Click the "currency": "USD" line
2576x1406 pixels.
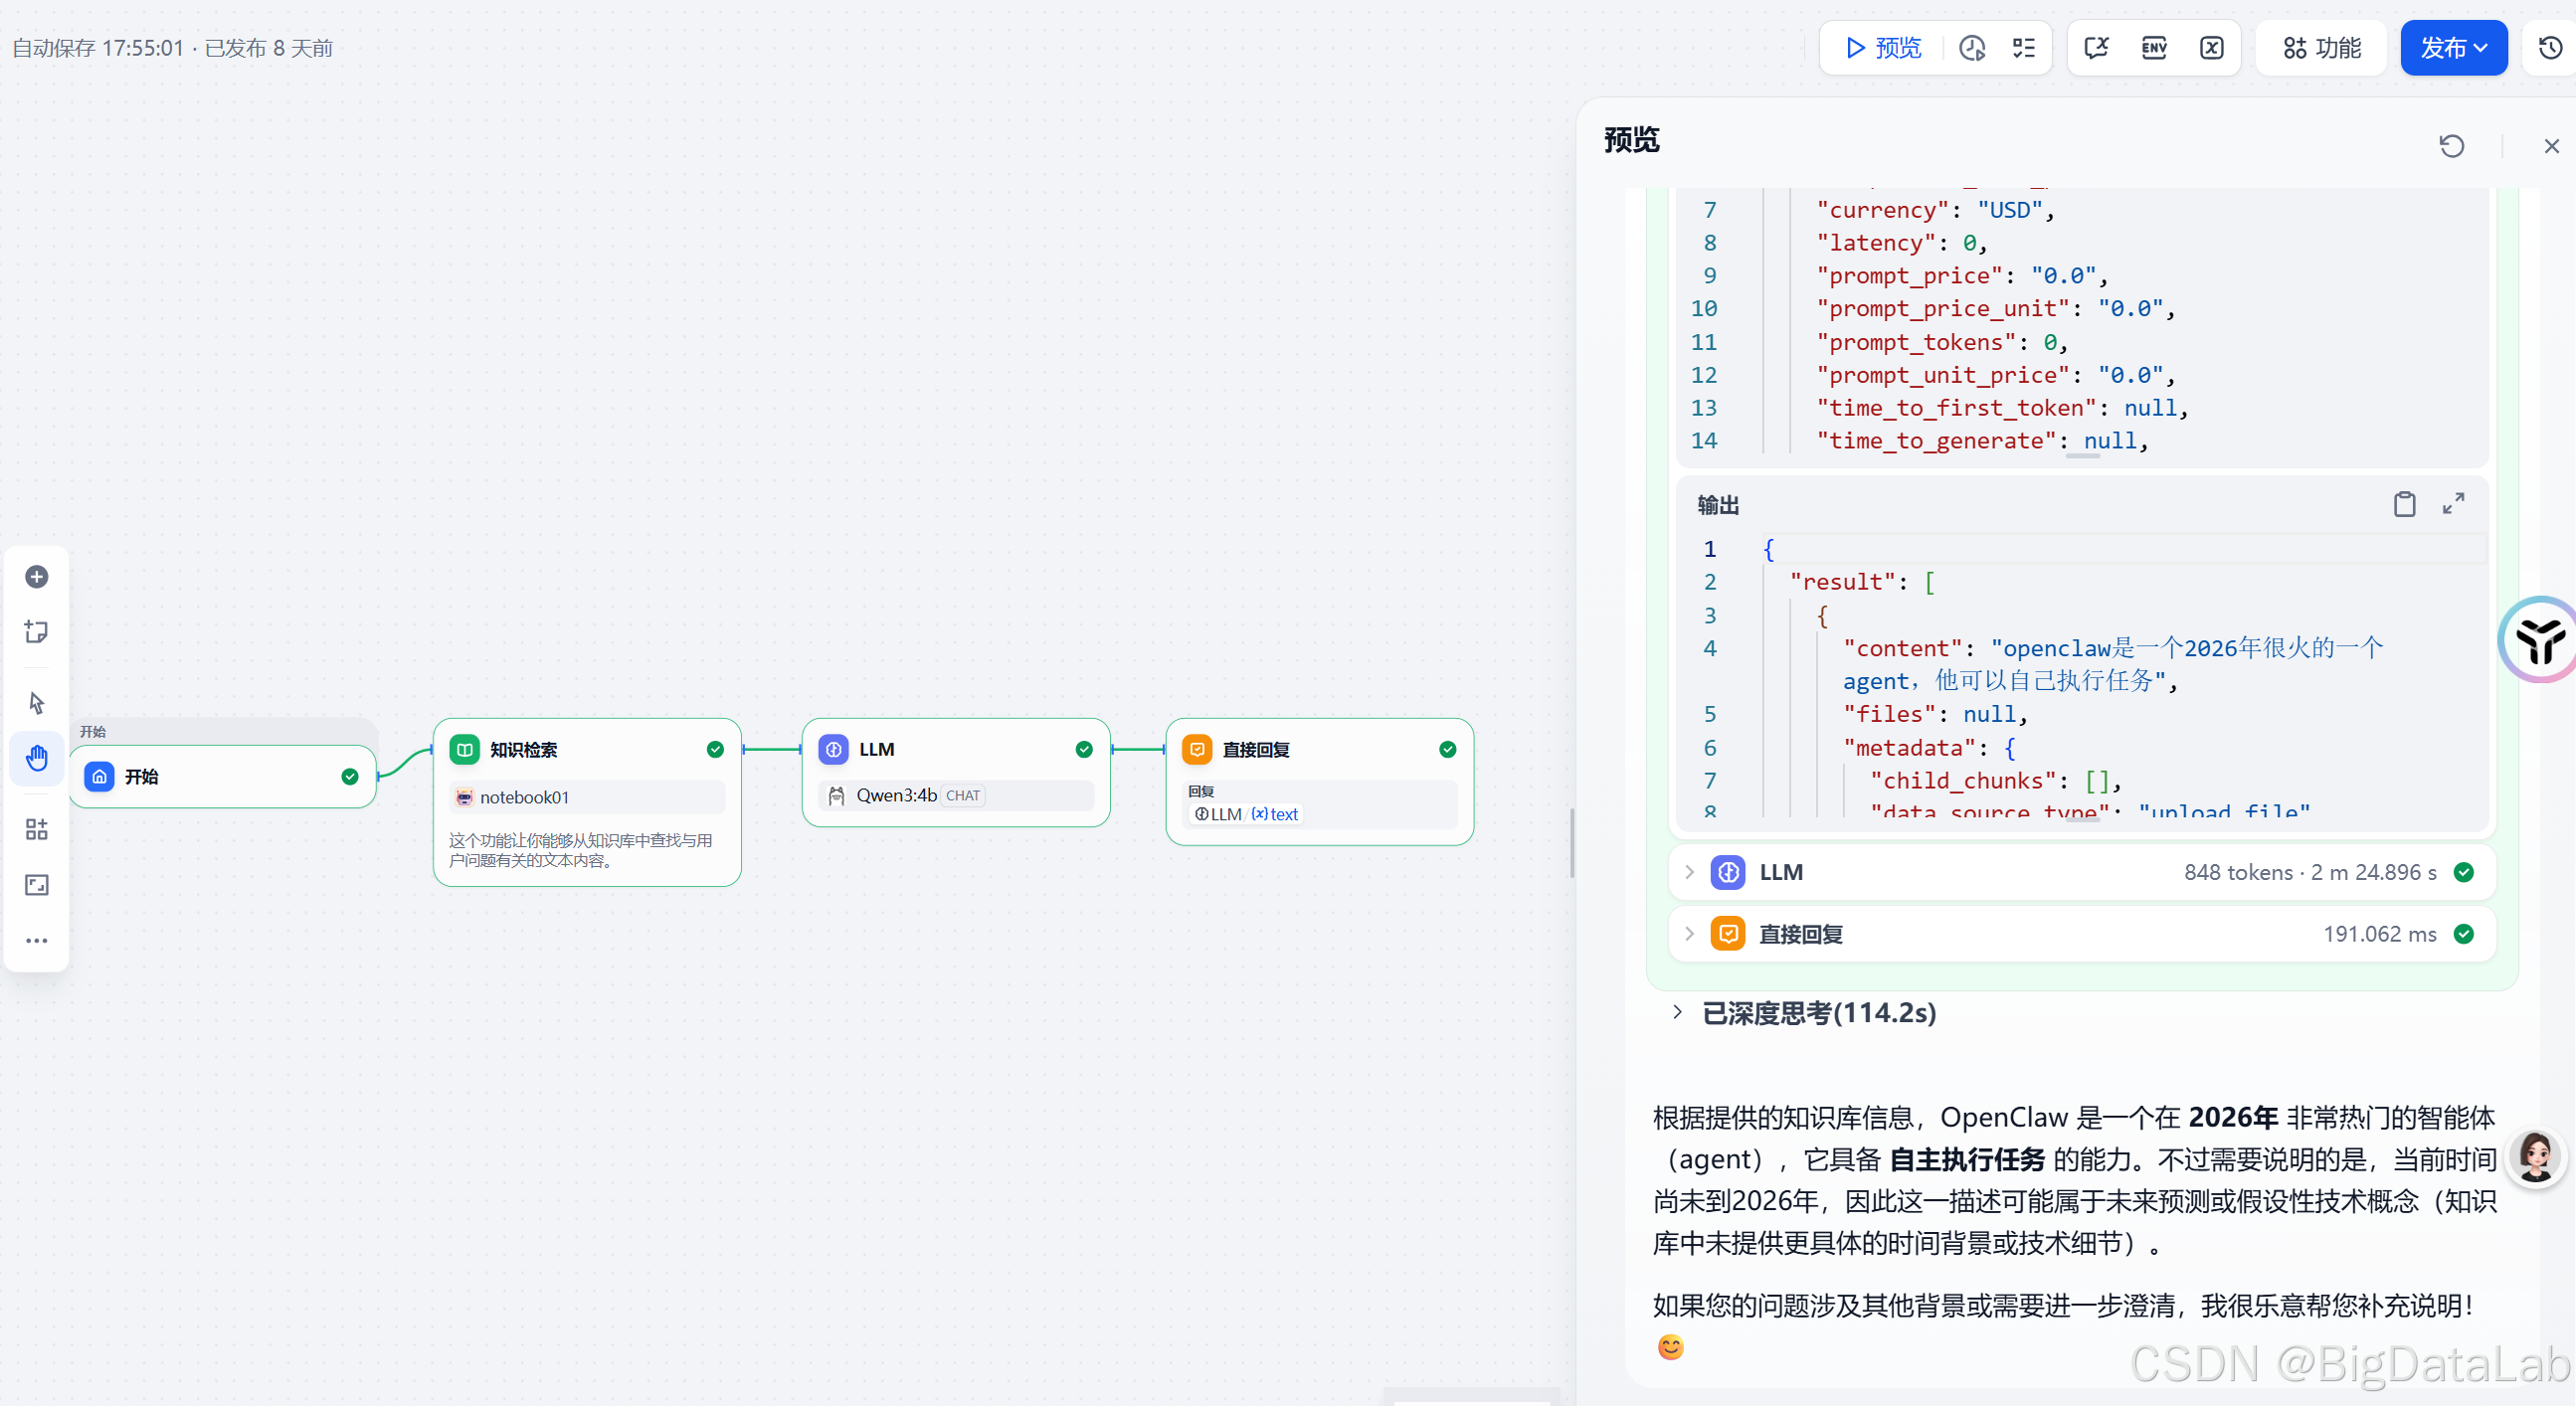[1936, 210]
